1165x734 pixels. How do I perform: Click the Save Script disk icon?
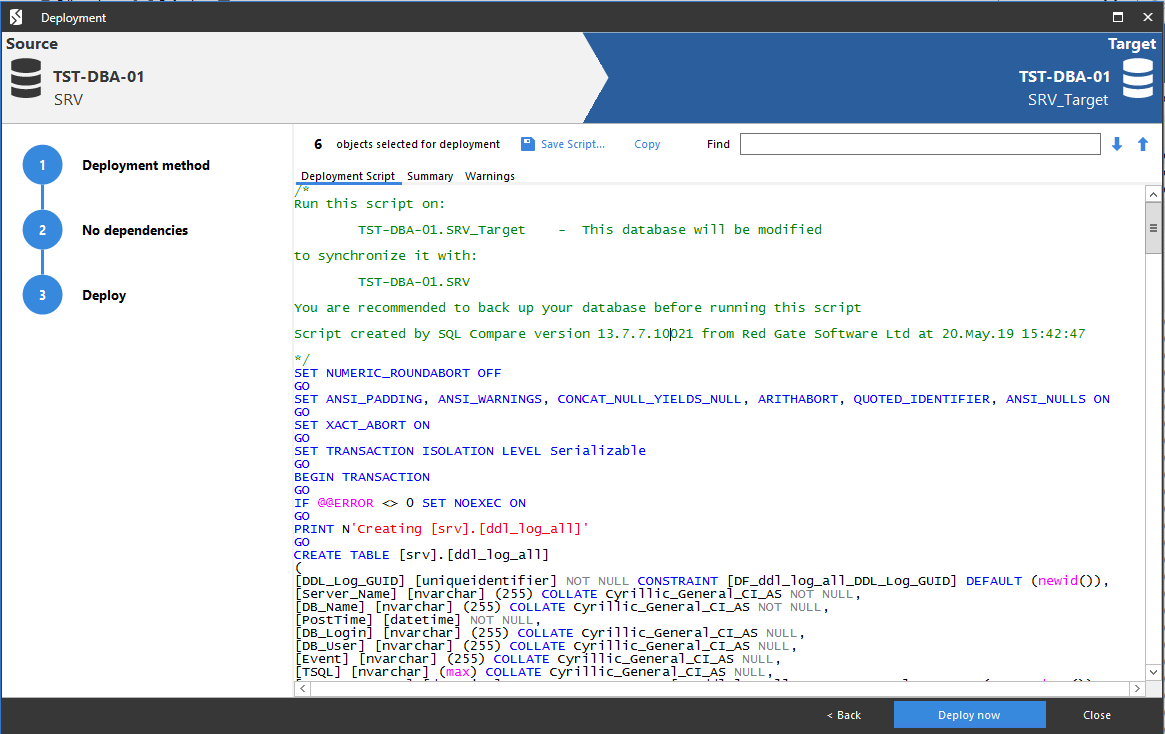click(528, 143)
